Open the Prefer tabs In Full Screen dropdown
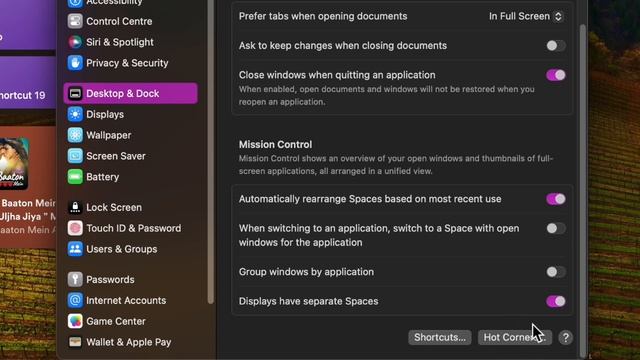Image resolution: width=640 pixels, height=360 pixels. coord(526,16)
